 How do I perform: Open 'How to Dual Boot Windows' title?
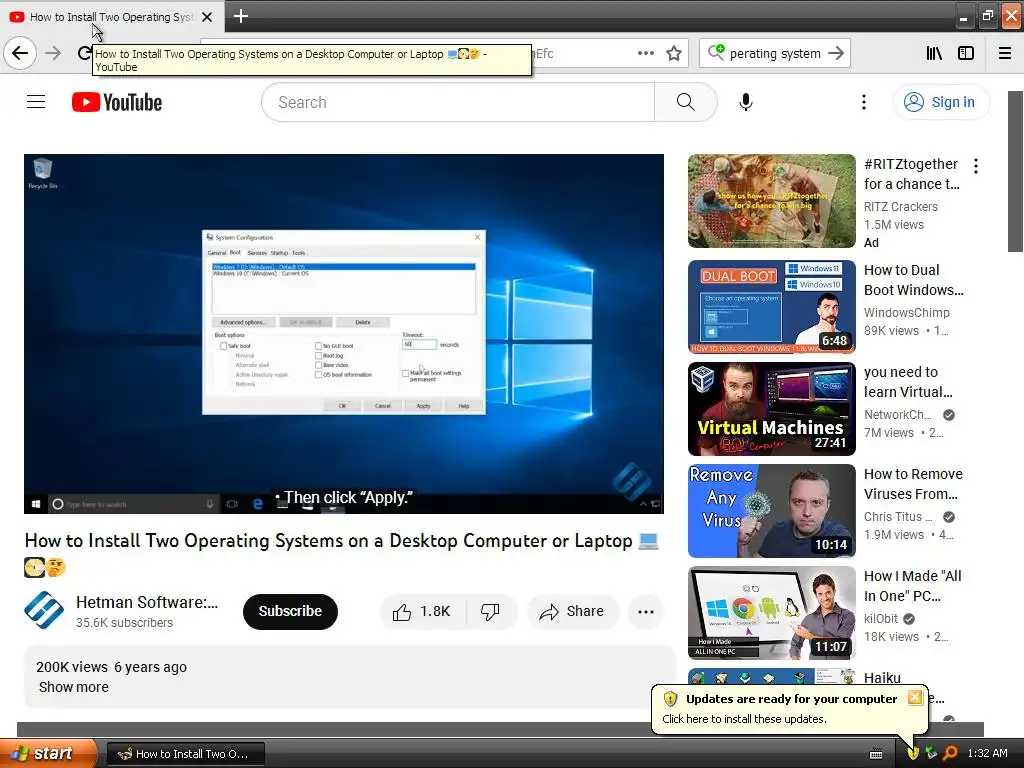tap(914, 280)
